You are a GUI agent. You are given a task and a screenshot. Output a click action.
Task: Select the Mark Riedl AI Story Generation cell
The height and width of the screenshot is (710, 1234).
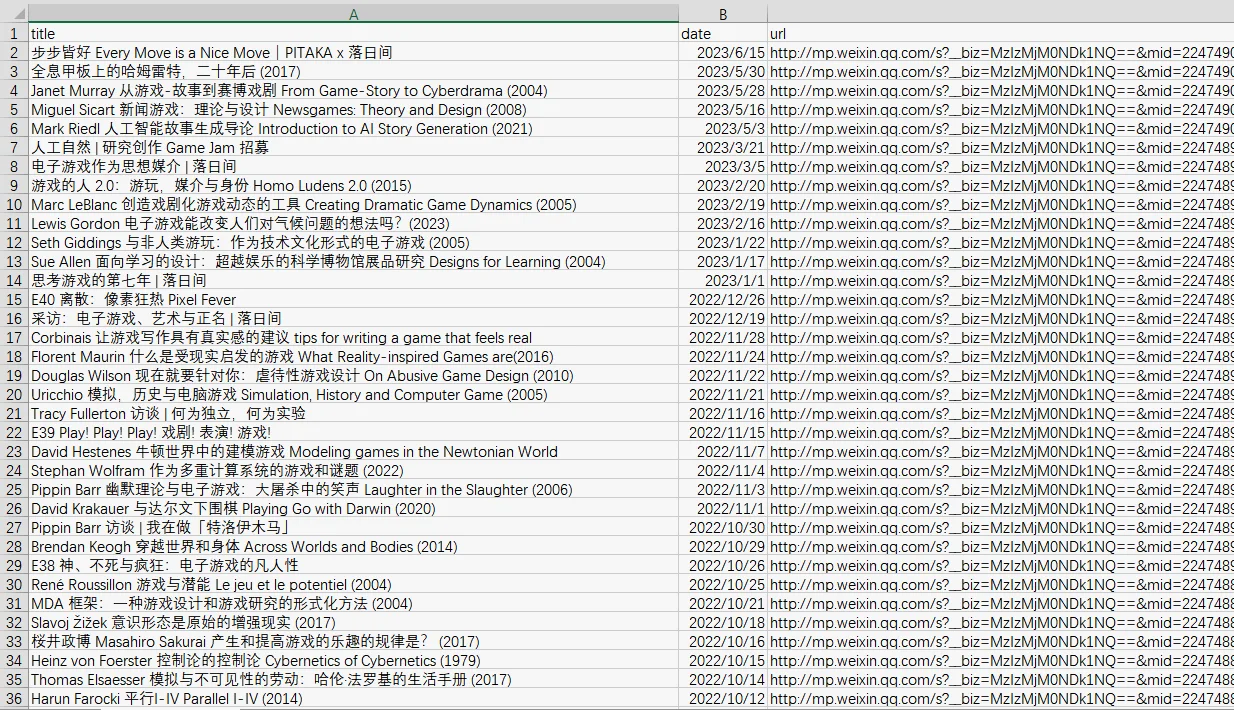[353, 128]
